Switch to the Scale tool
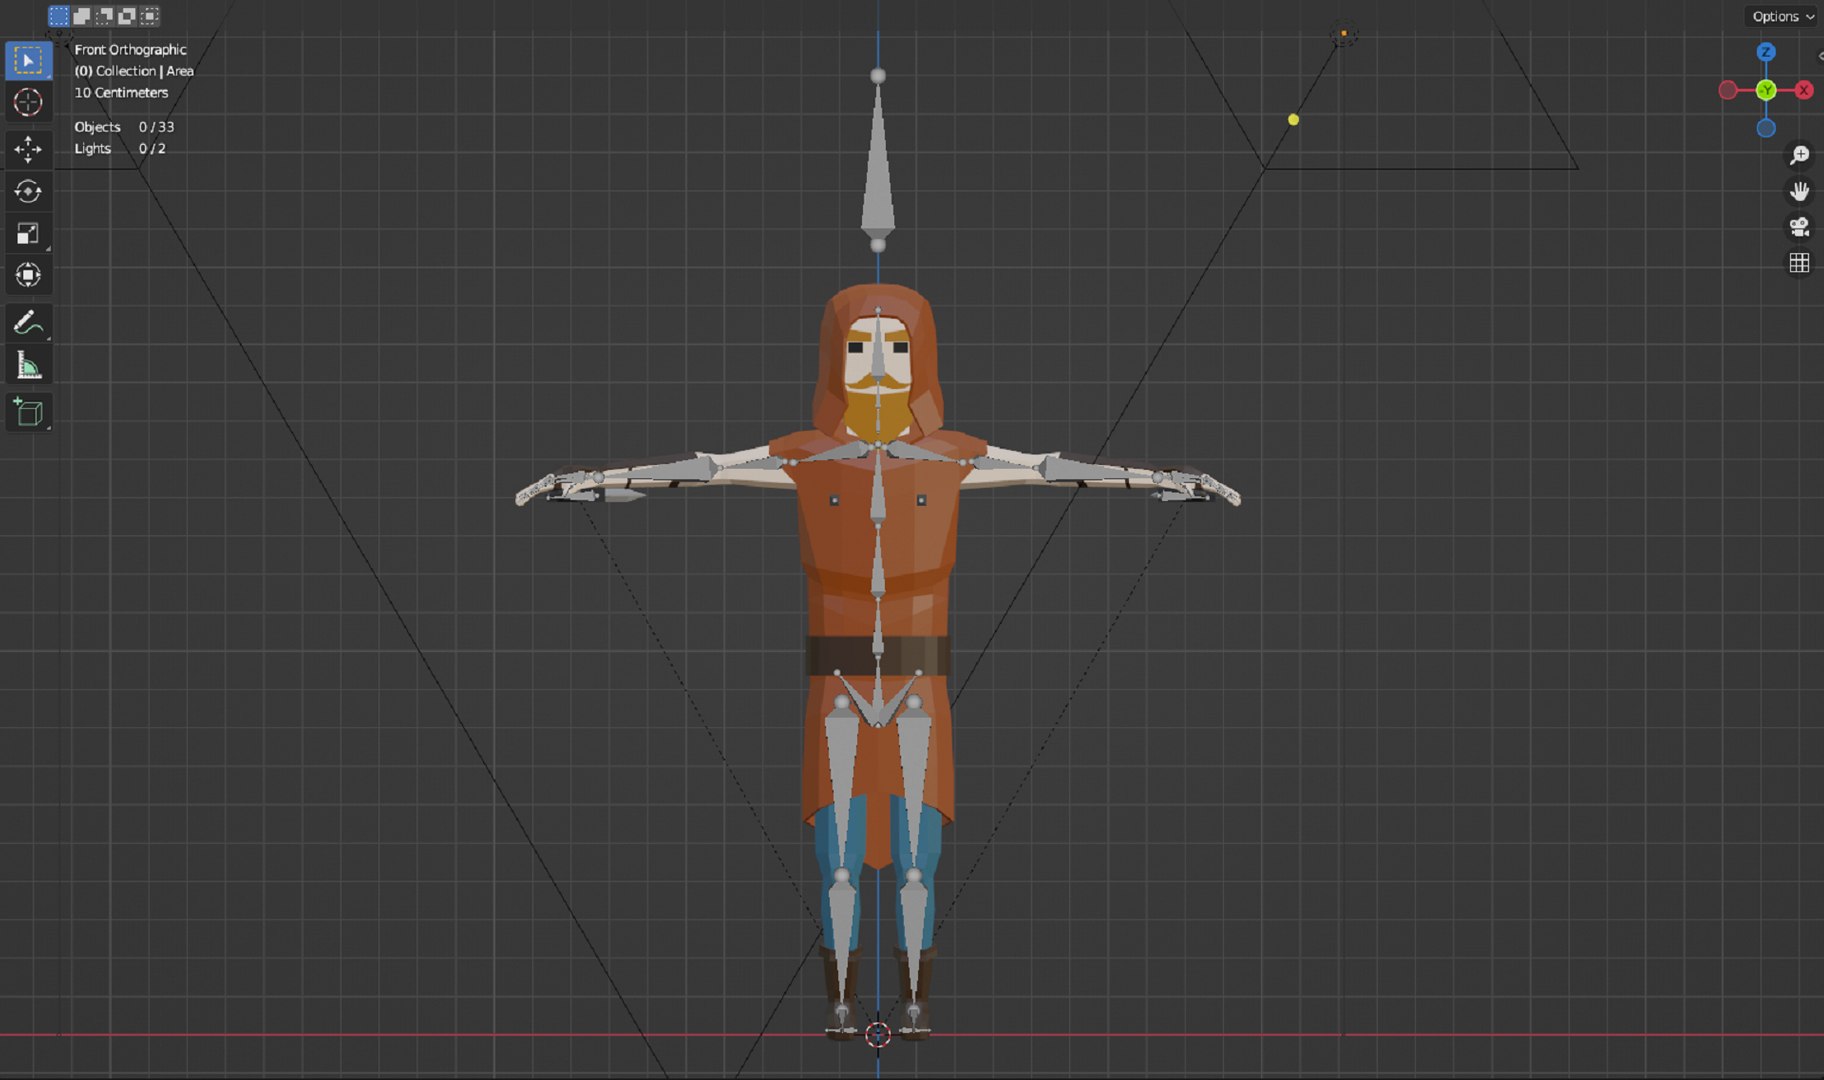The image size is (1824, 1080). coord(28,233)
